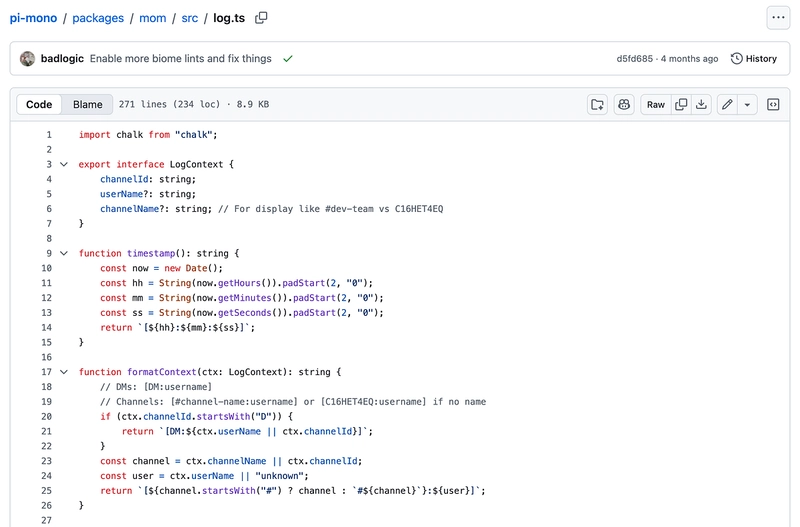Collapse the formatContext function block

64,372
